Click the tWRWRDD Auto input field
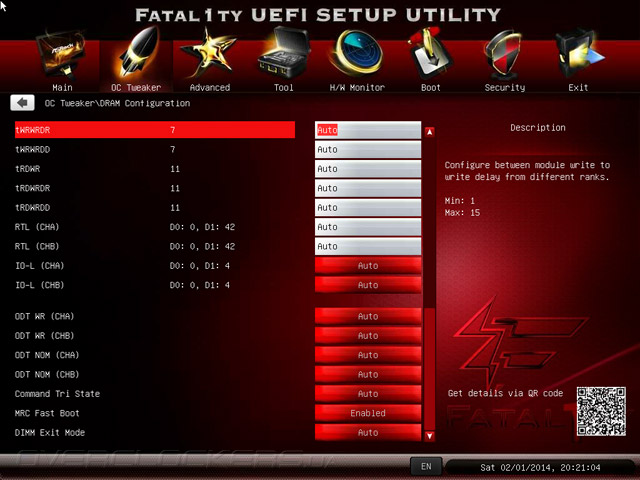Viewport: 640px width, 480px height. pyautogui.click(x=368, y=149)
